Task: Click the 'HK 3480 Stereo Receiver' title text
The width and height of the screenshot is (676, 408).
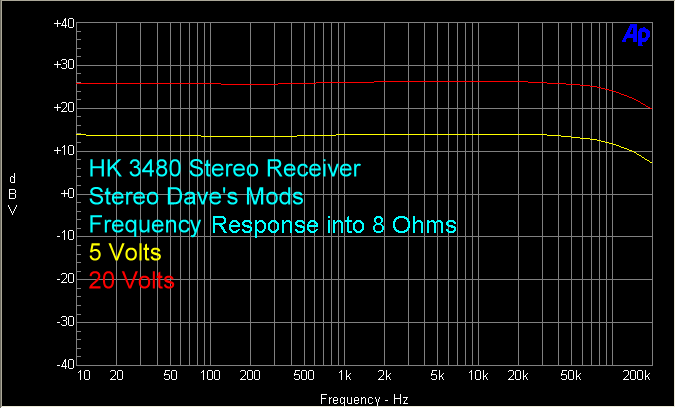Action: [225, 168]
